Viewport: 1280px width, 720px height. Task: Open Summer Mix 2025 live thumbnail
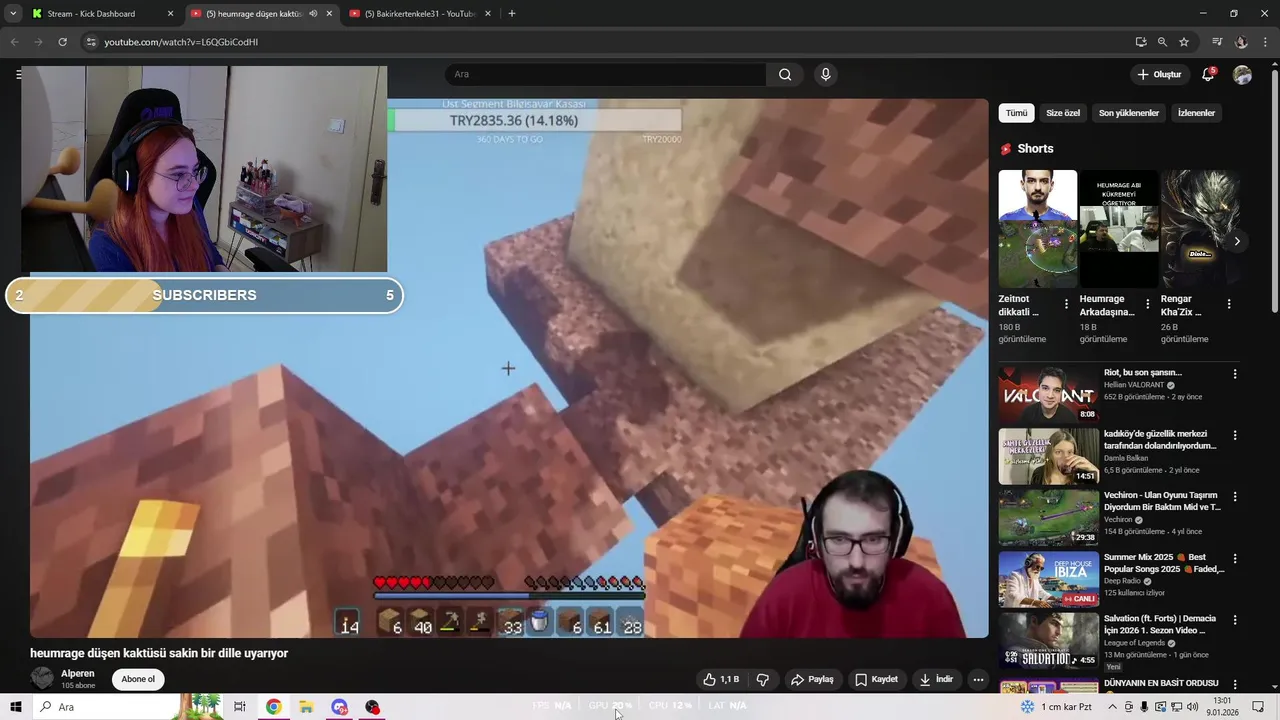coord(1048,579)
